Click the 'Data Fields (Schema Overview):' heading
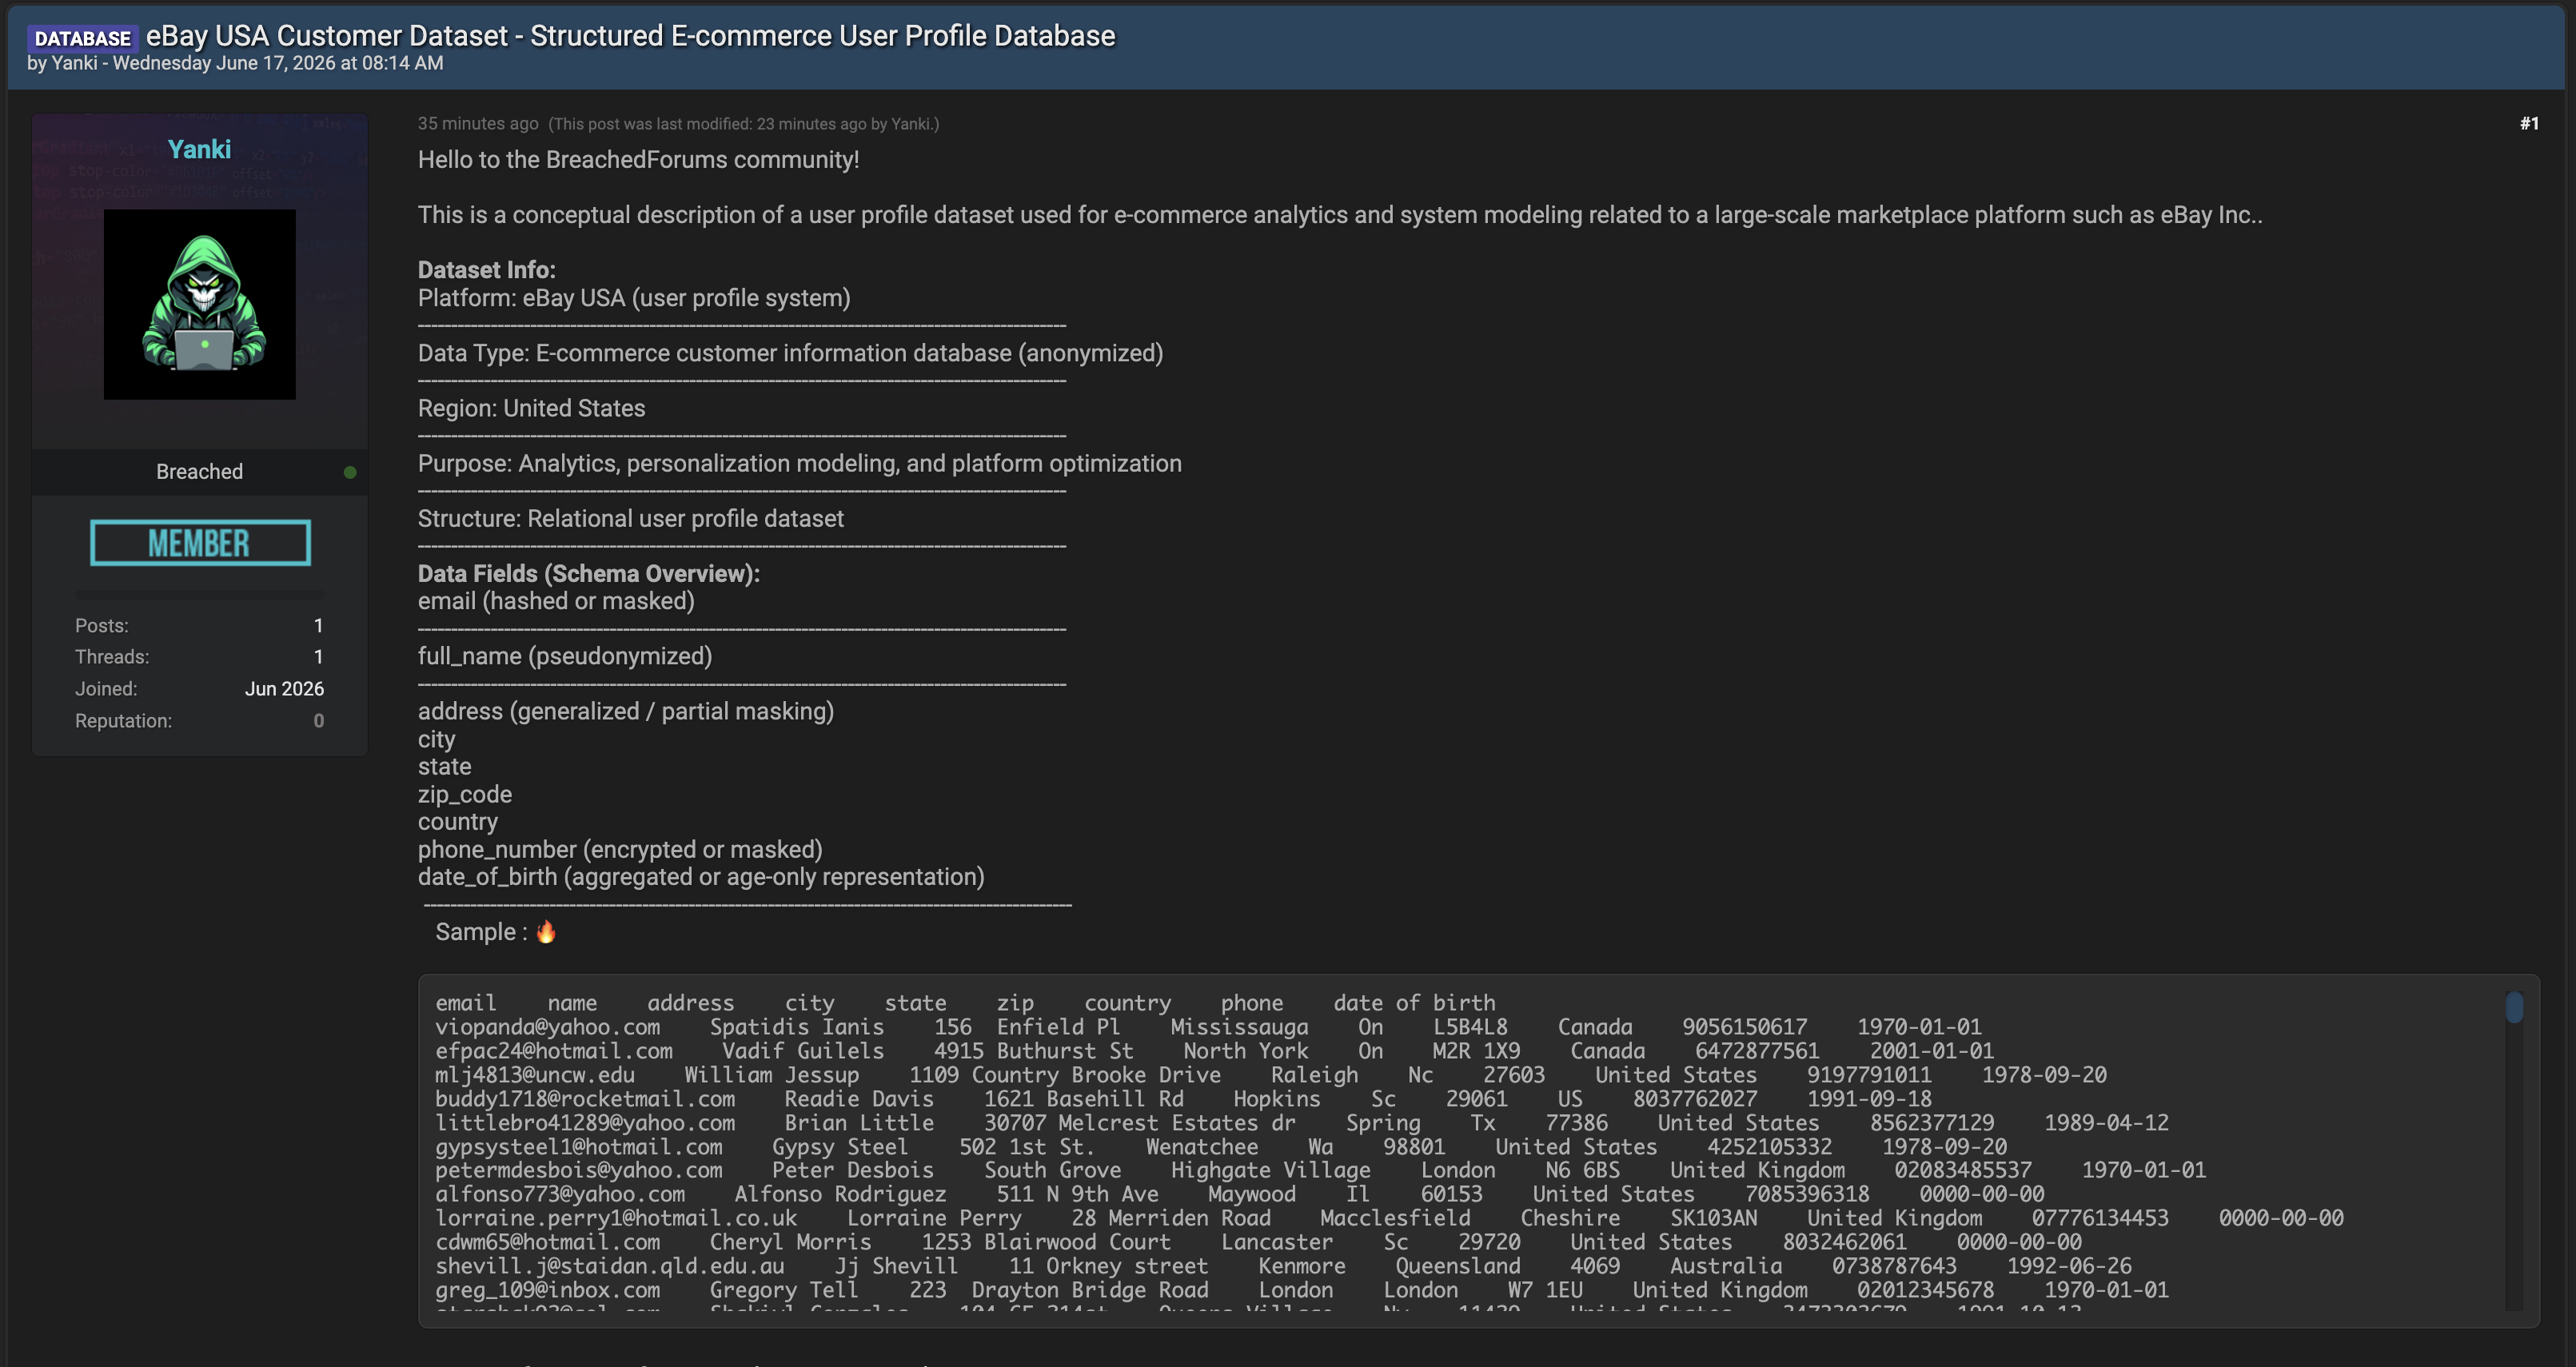Image resolution: width=2576 pixels, height=1367 pixels. pyautogui.click(x=588, y=573)
